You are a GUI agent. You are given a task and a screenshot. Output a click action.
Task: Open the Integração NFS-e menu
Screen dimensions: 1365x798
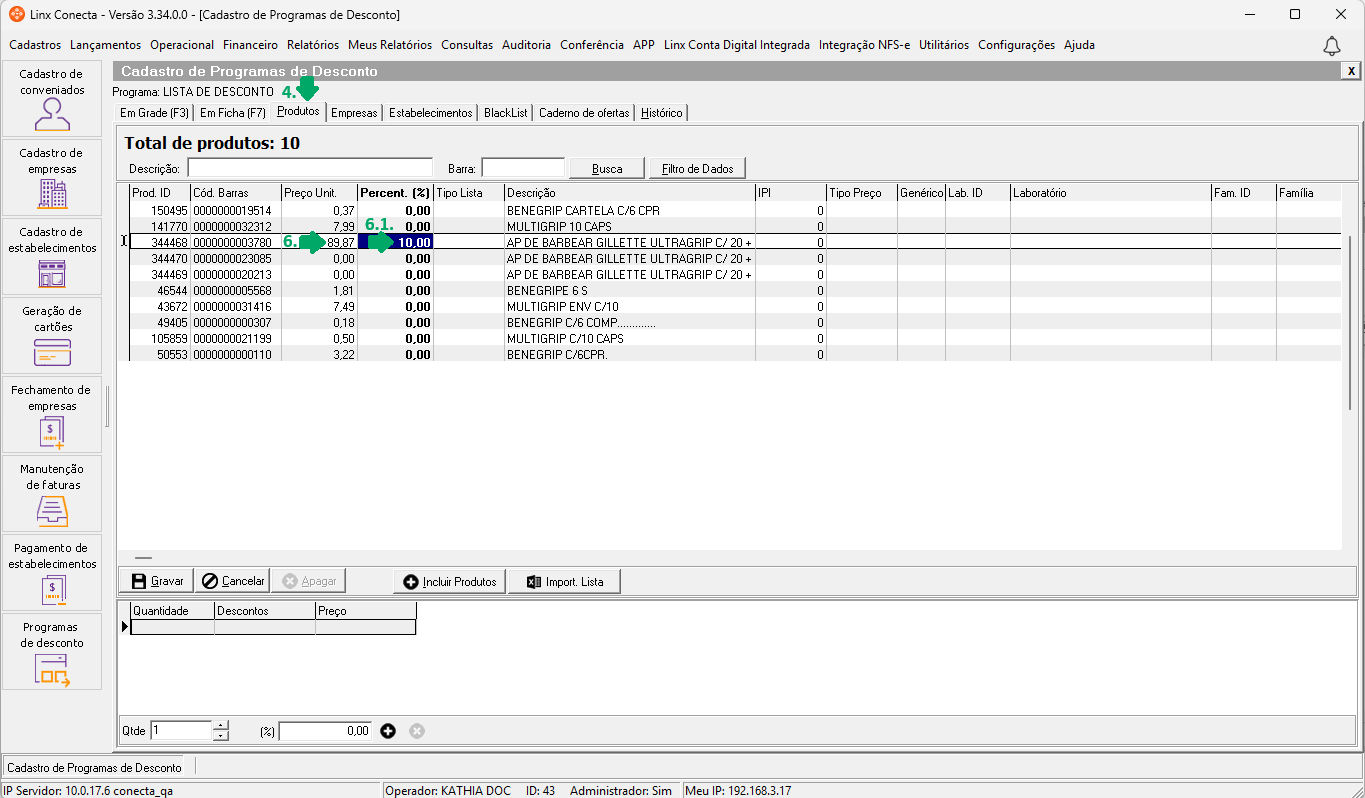864,45
